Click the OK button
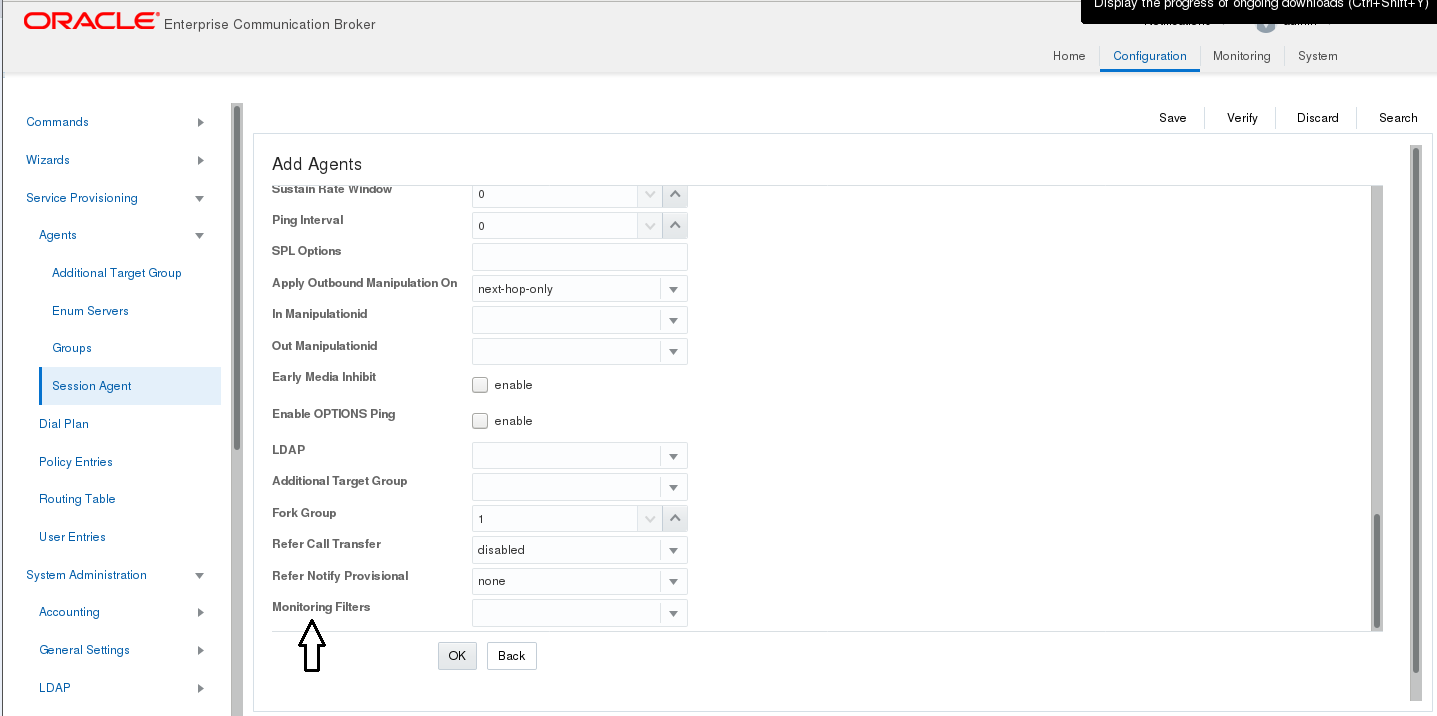 [x=457, y=656]
